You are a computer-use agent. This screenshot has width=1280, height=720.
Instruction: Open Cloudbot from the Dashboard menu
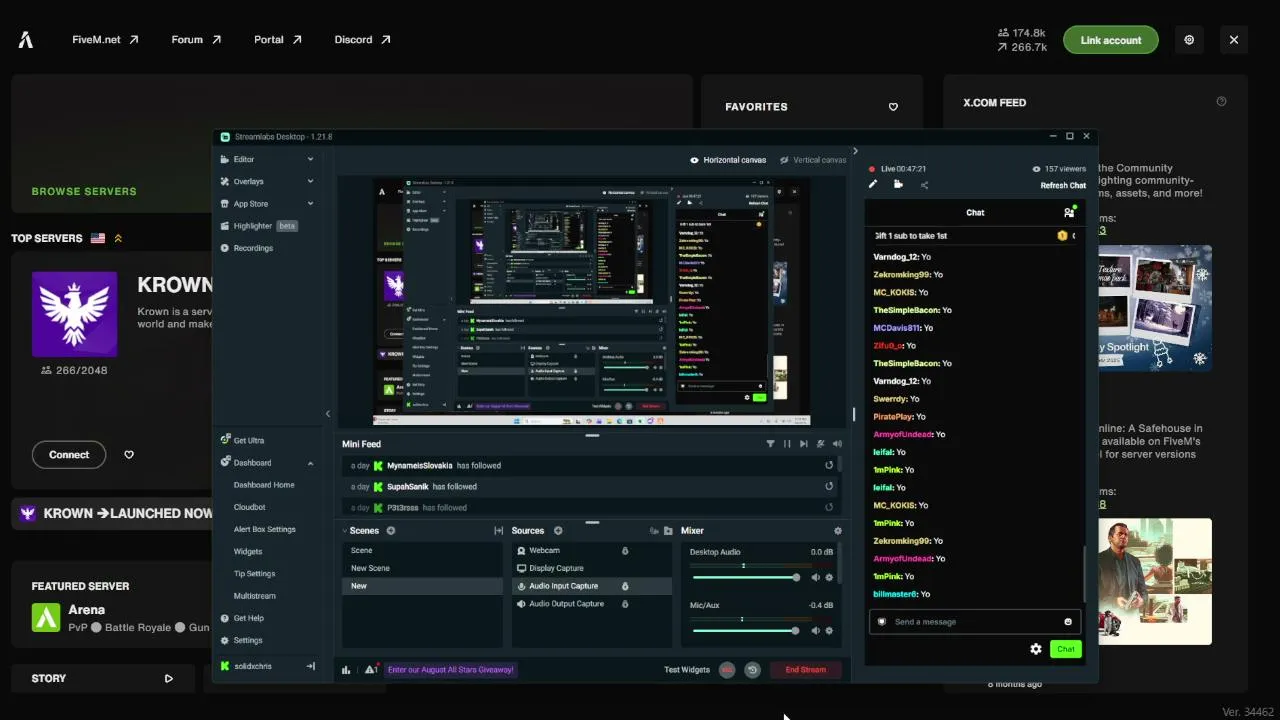[250, 507]
